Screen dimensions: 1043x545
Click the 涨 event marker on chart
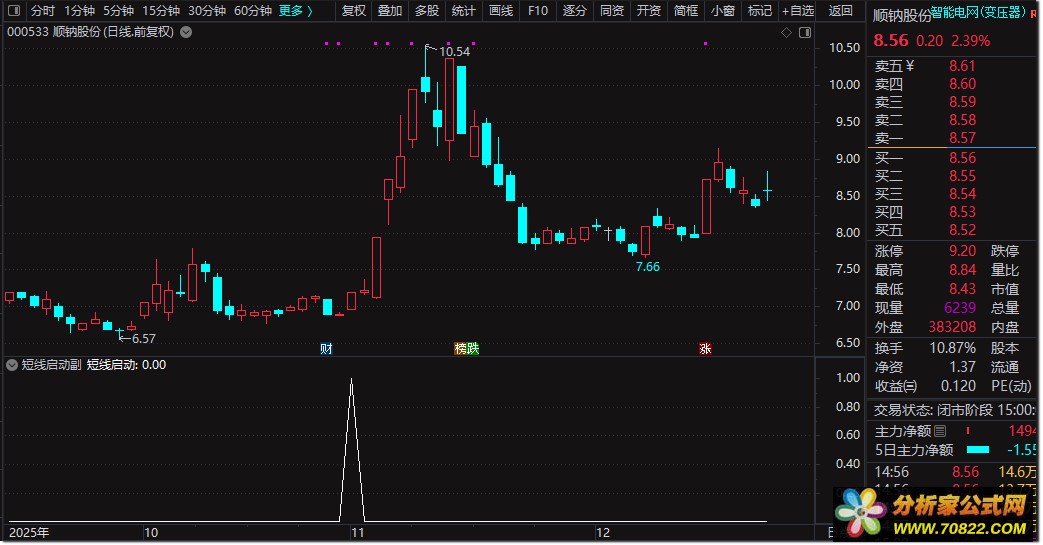coord(705,349)
